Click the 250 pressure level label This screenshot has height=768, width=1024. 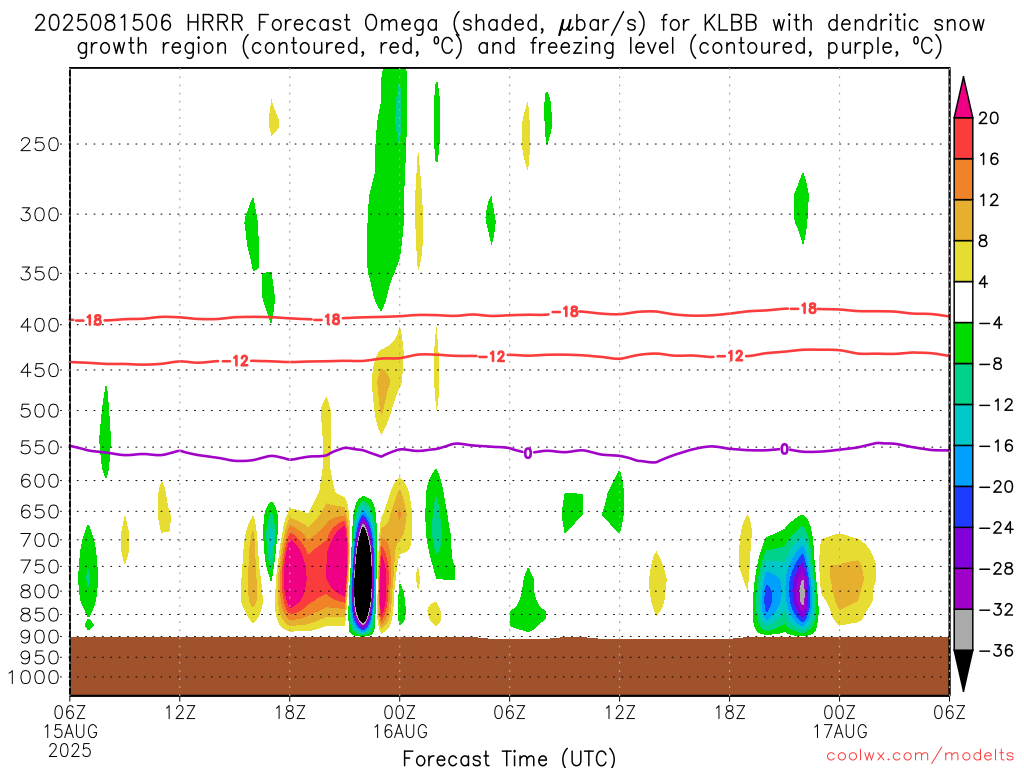click(40, 144)
